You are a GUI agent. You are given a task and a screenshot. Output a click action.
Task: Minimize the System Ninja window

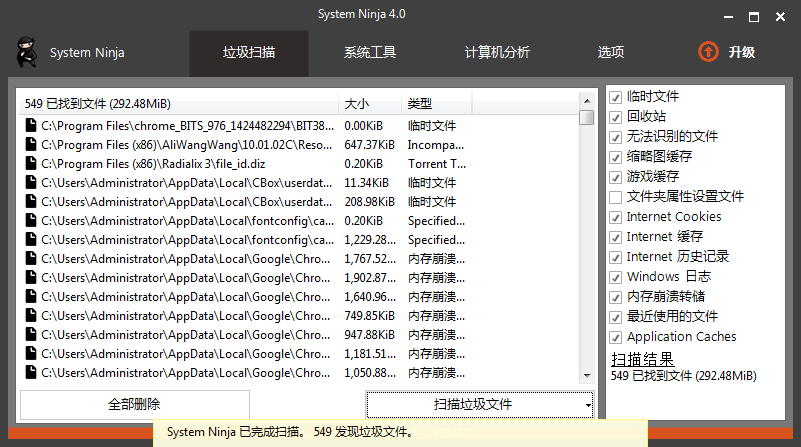click(728, 17)
